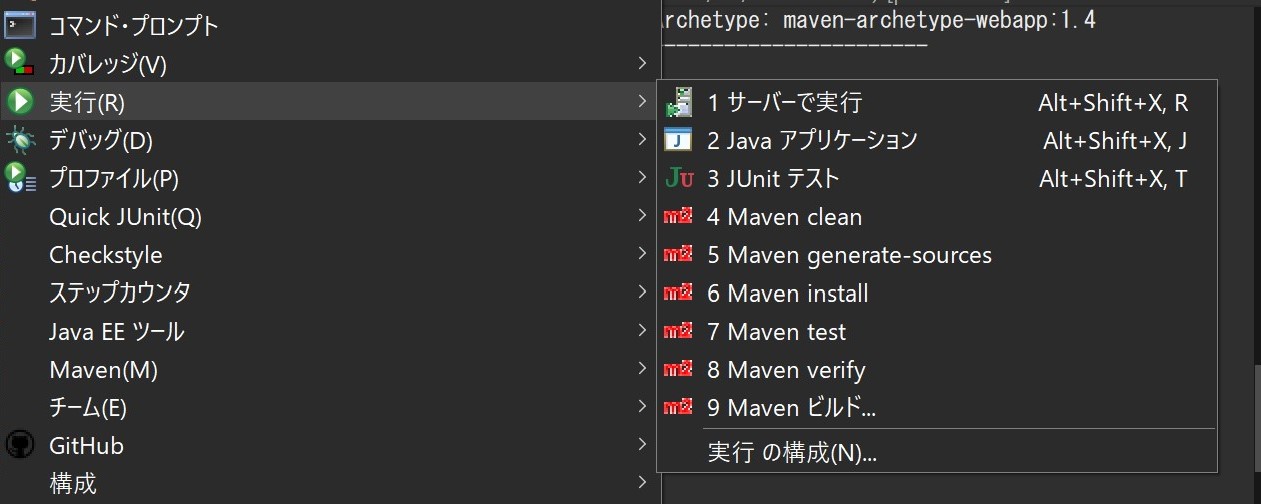Open the Maven(M) menu entry

coord(328,369)
